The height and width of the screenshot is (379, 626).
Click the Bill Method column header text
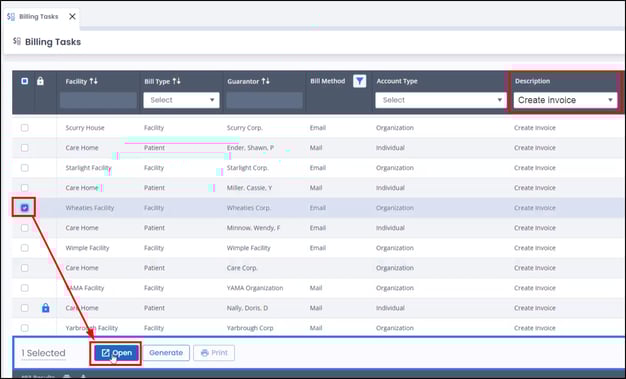(328, 81)
